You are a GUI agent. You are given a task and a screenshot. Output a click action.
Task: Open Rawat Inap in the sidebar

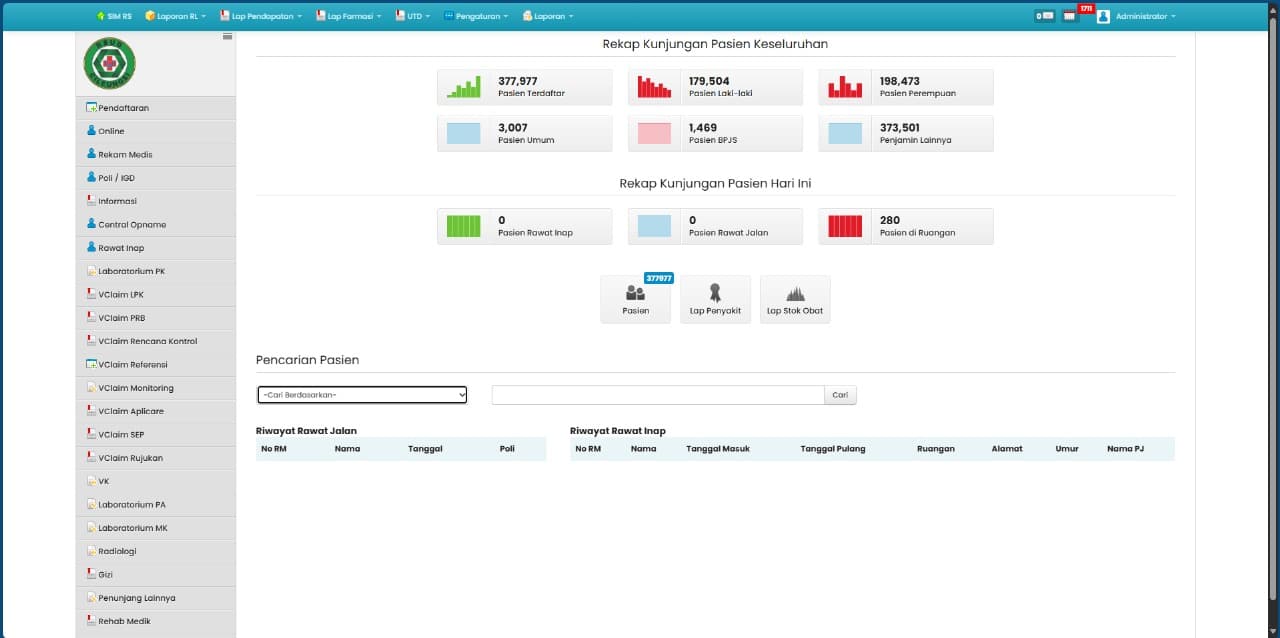tap(156, 248)
